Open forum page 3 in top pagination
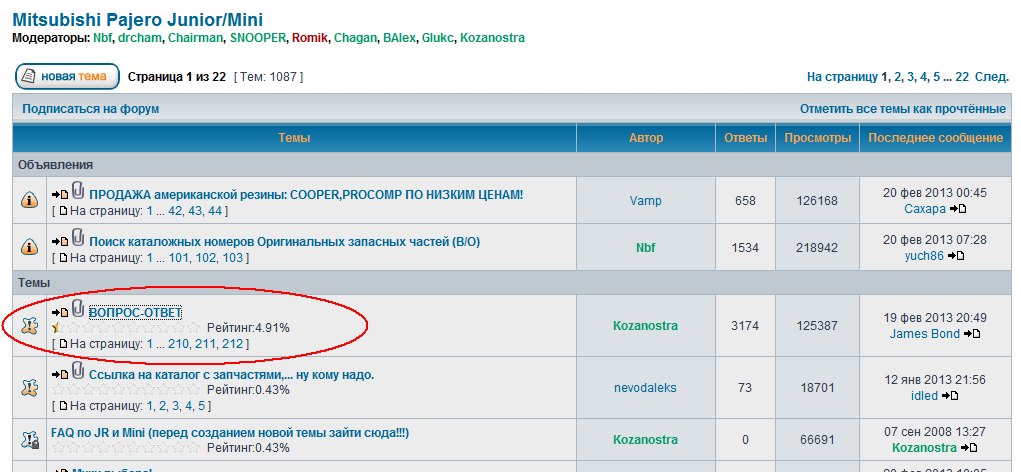 910,77
